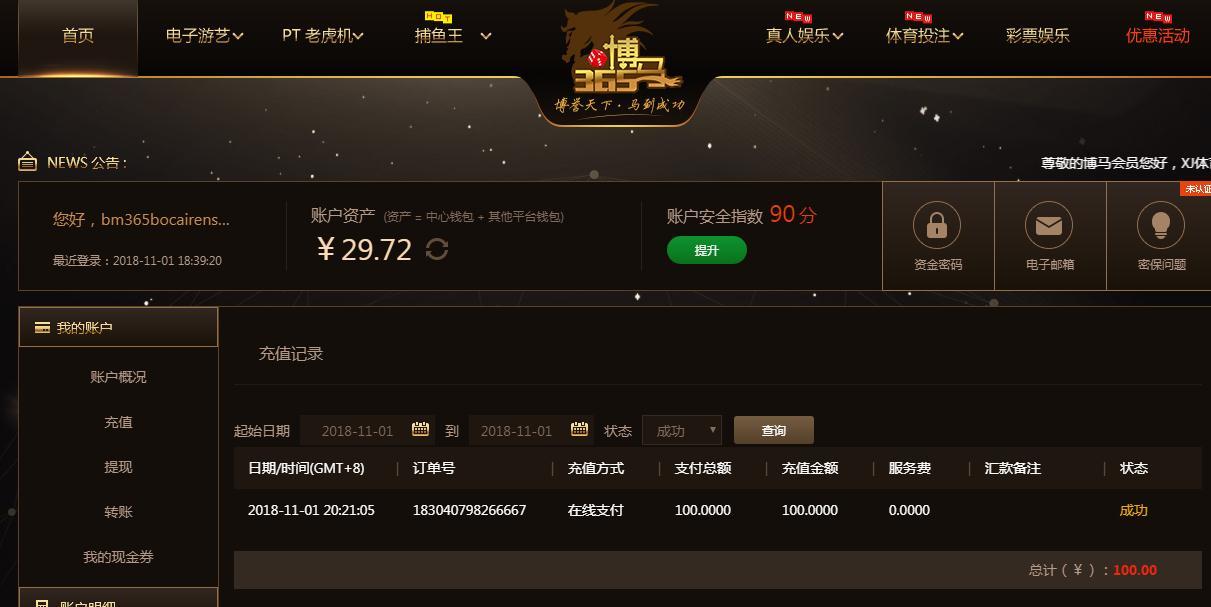Open the start date calendar icon
The height and width of the screenshot is (607, 1211).
420,430
